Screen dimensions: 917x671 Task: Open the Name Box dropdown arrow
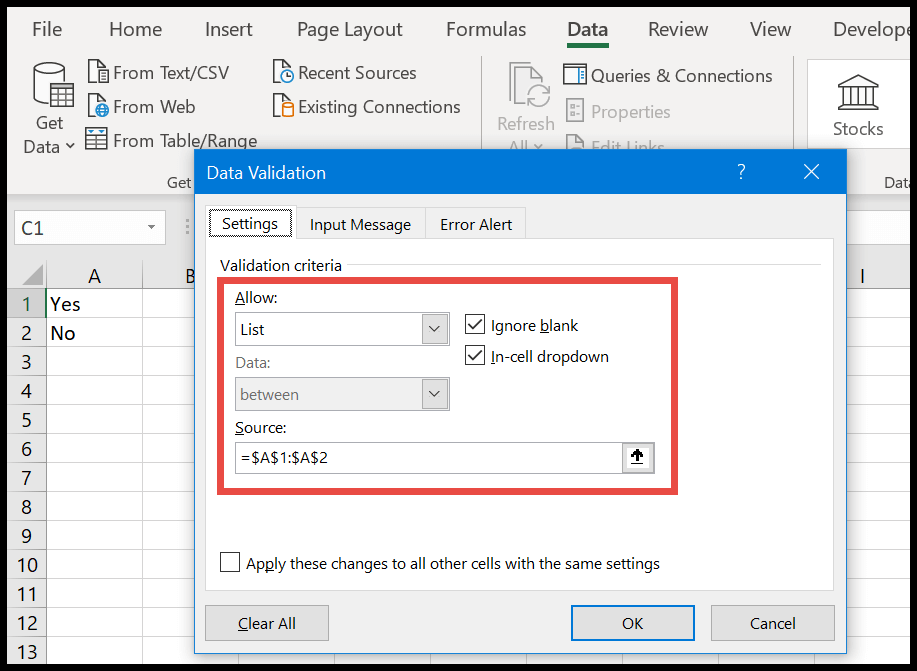pyautogui.click(x=151, y=227)
